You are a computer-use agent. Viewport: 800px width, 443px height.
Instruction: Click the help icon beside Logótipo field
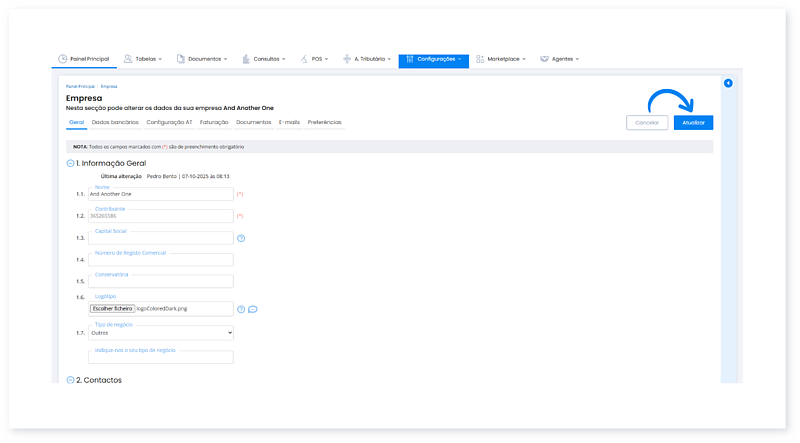[241, 309]
